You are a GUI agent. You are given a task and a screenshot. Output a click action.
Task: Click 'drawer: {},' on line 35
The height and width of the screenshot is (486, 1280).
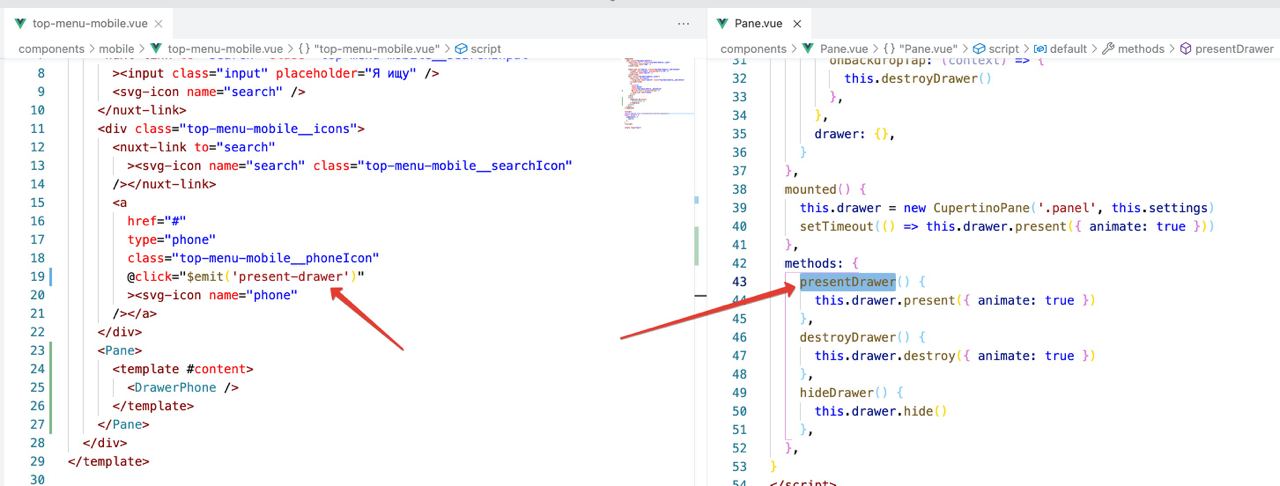pos(855,134)
